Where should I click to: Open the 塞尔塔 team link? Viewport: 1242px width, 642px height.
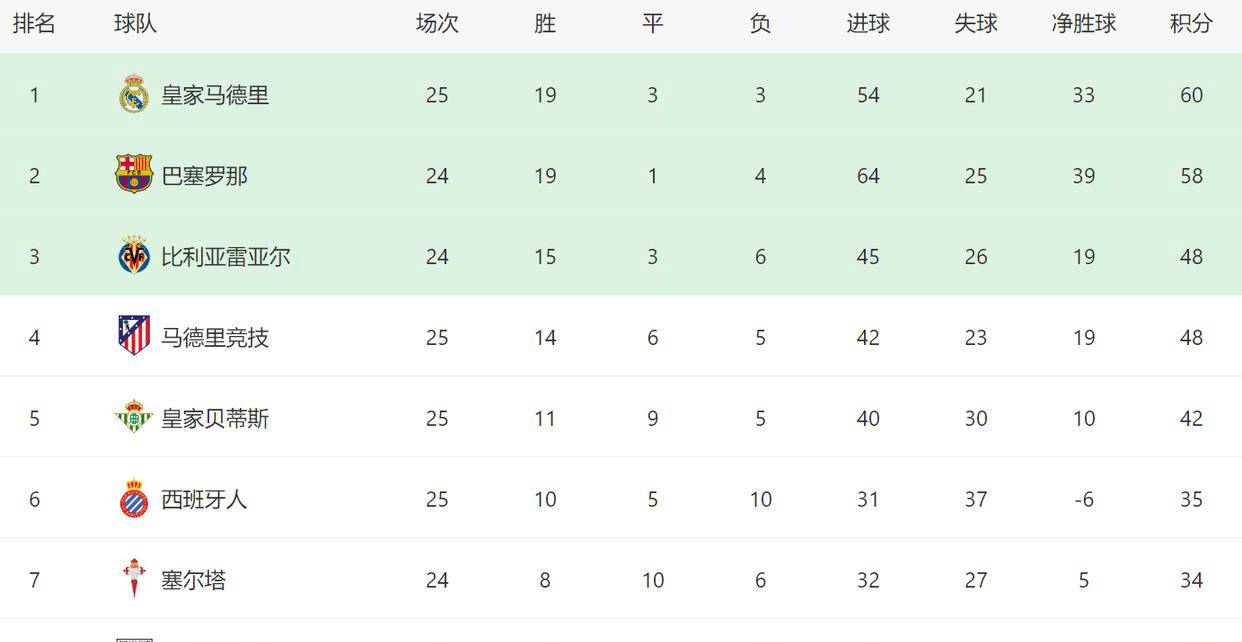(x=194, y=580)
